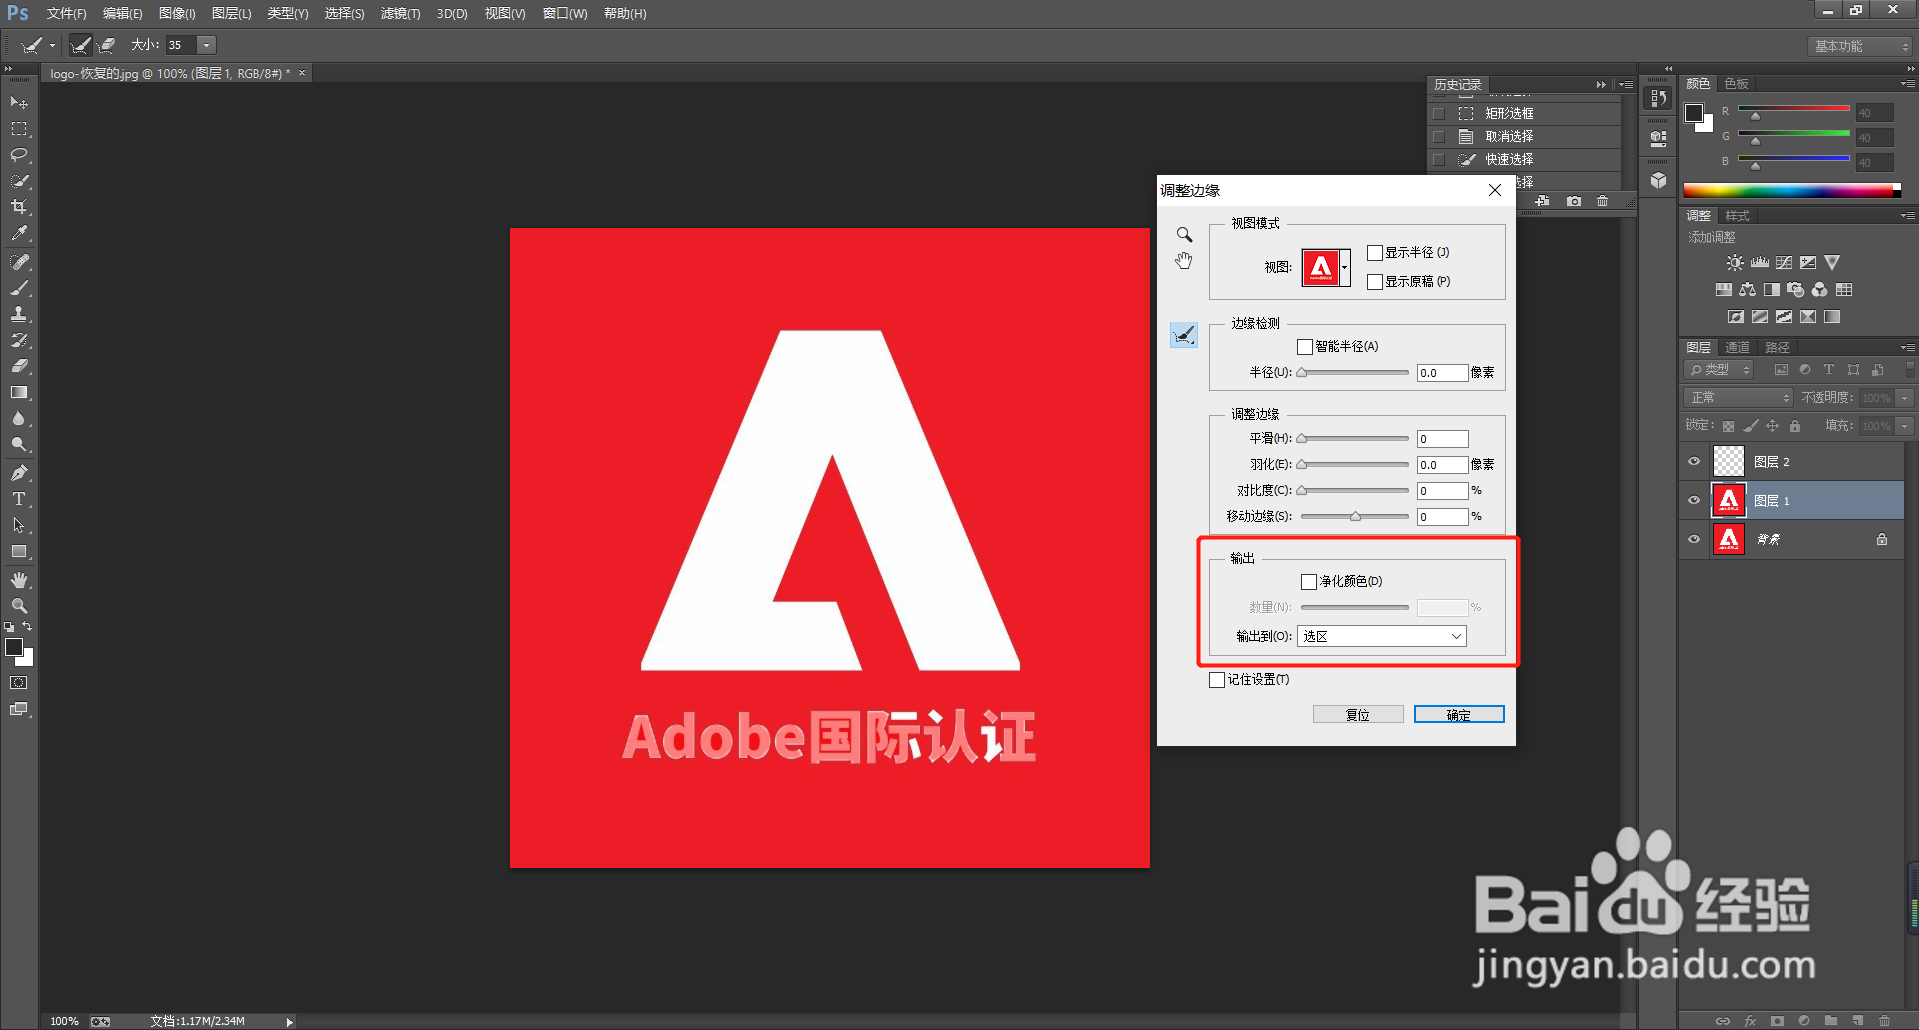Select the 取消选择 history state
The height and width of the screenshot is (1030, 1919).
pos(1524,137)
